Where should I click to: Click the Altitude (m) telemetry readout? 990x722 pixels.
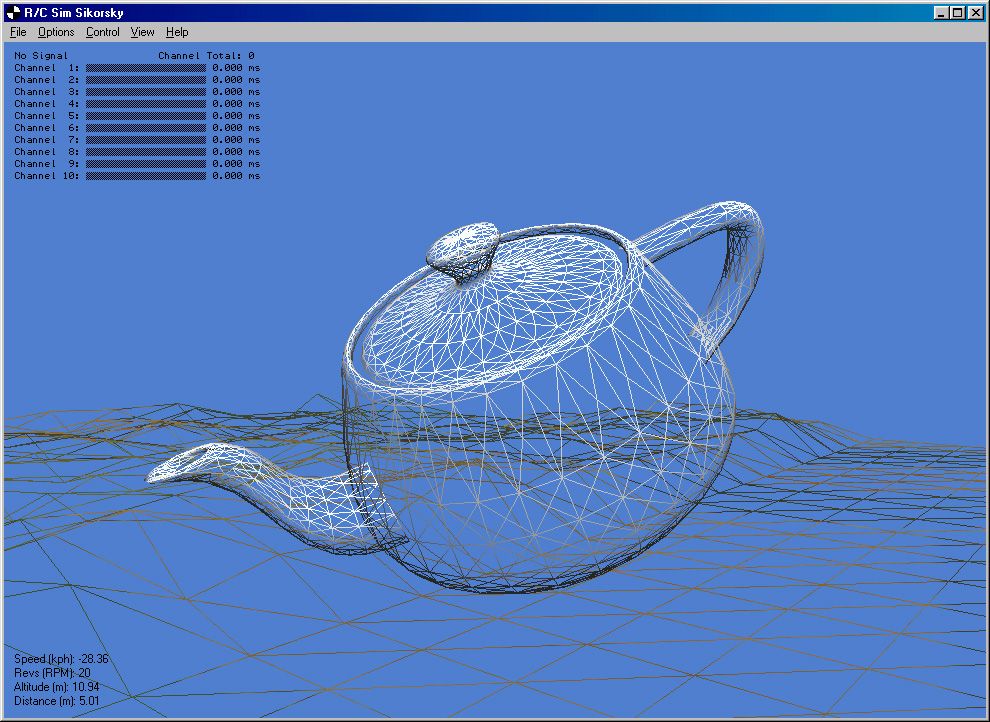tap(57, 688)
